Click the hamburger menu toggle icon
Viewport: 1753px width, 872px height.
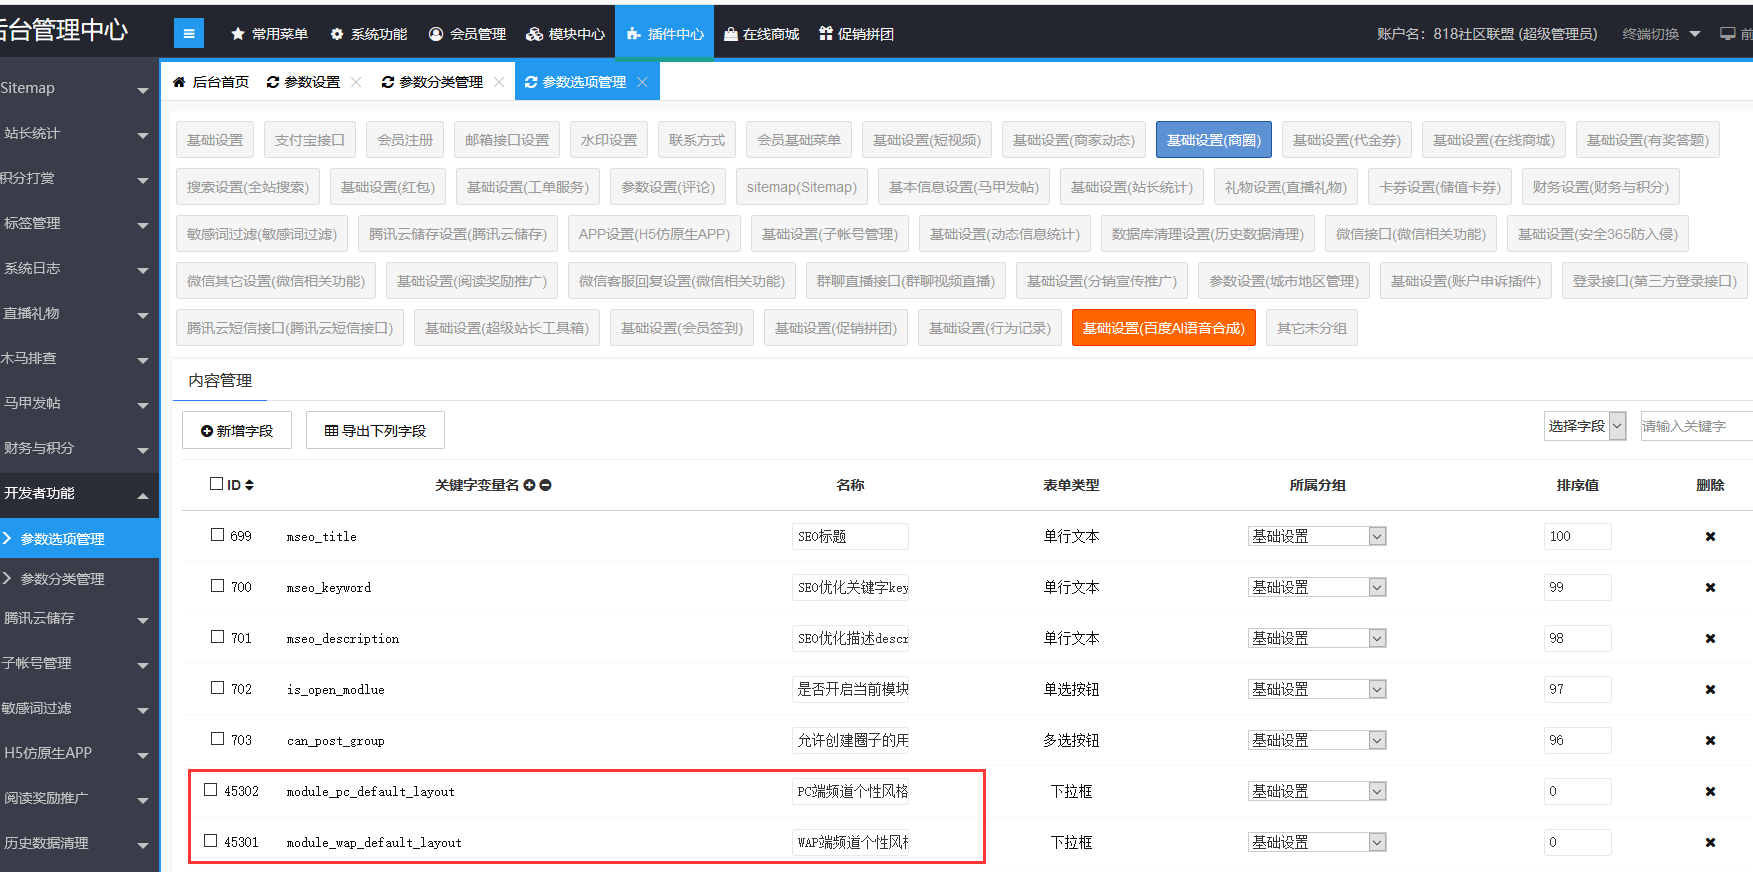pyautogui.click(x=188, y=33)
